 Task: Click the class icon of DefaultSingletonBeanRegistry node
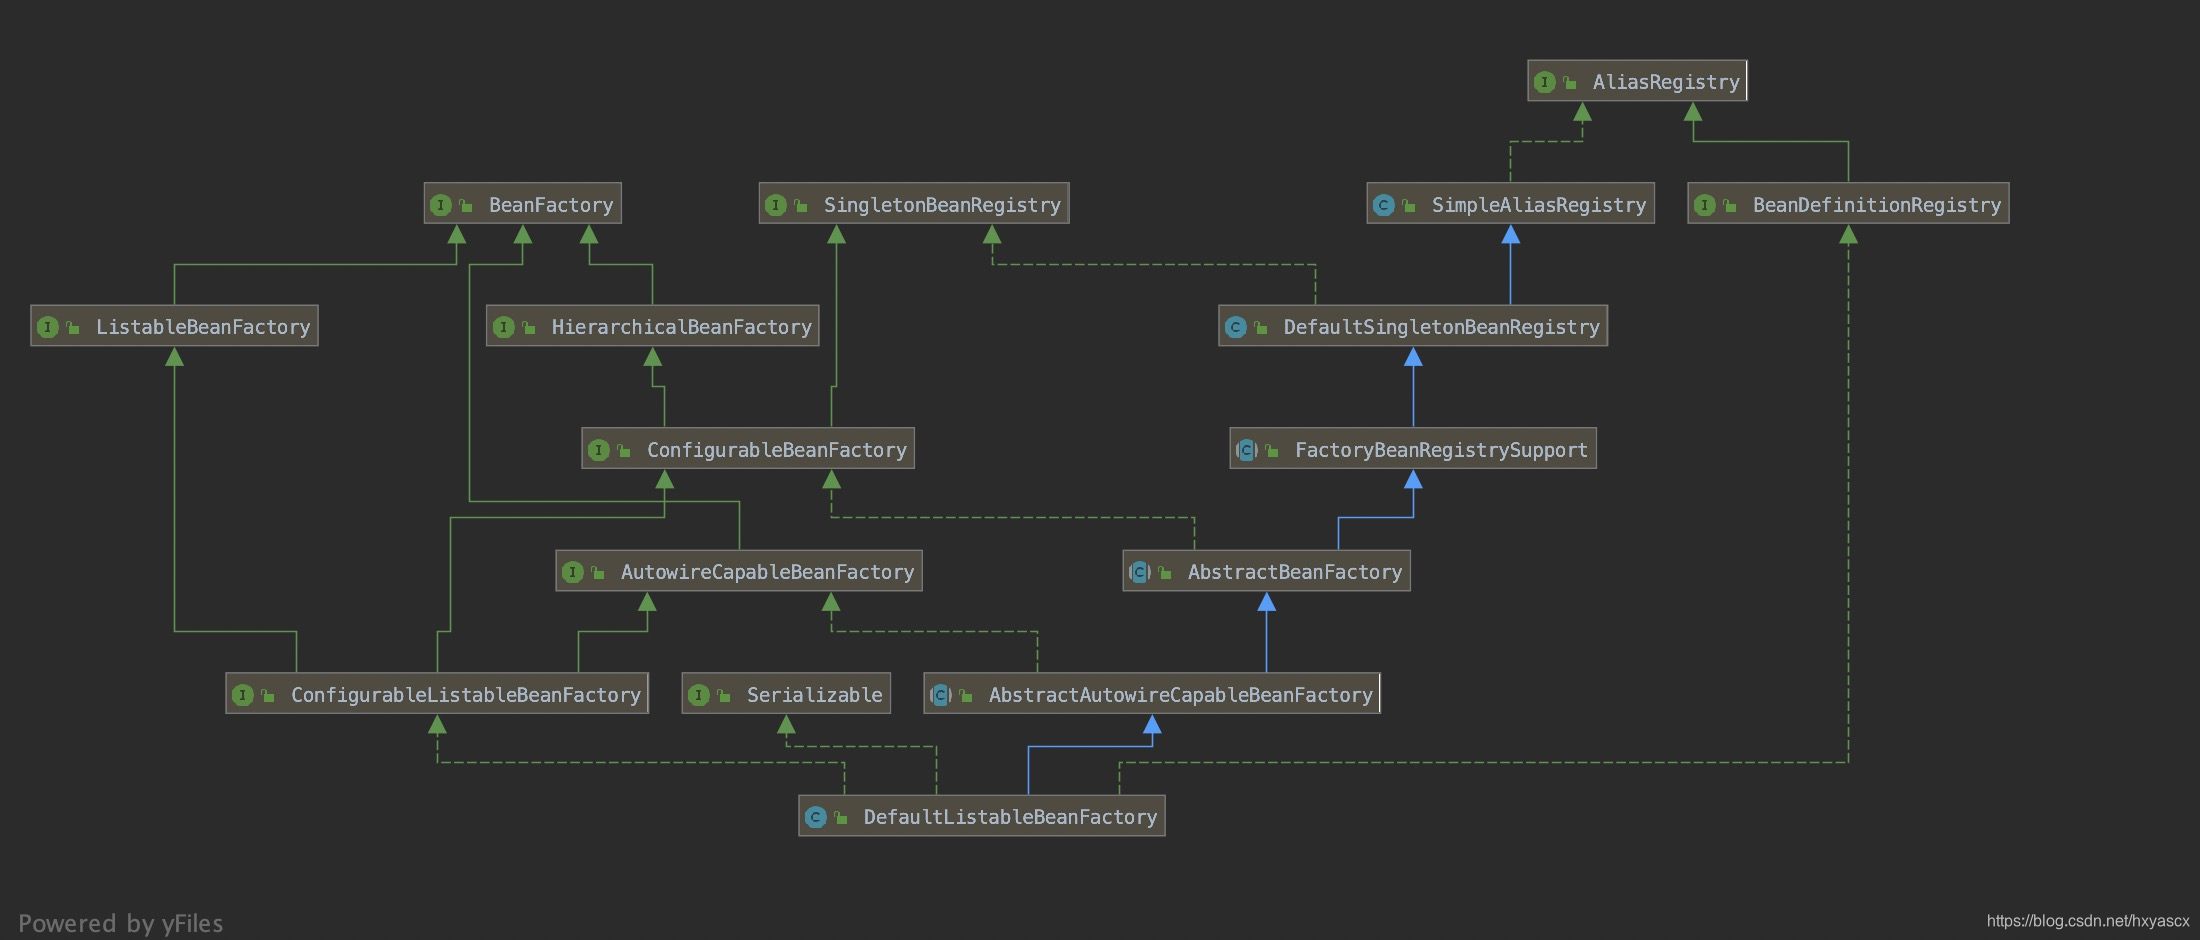tap(1236, 327)
